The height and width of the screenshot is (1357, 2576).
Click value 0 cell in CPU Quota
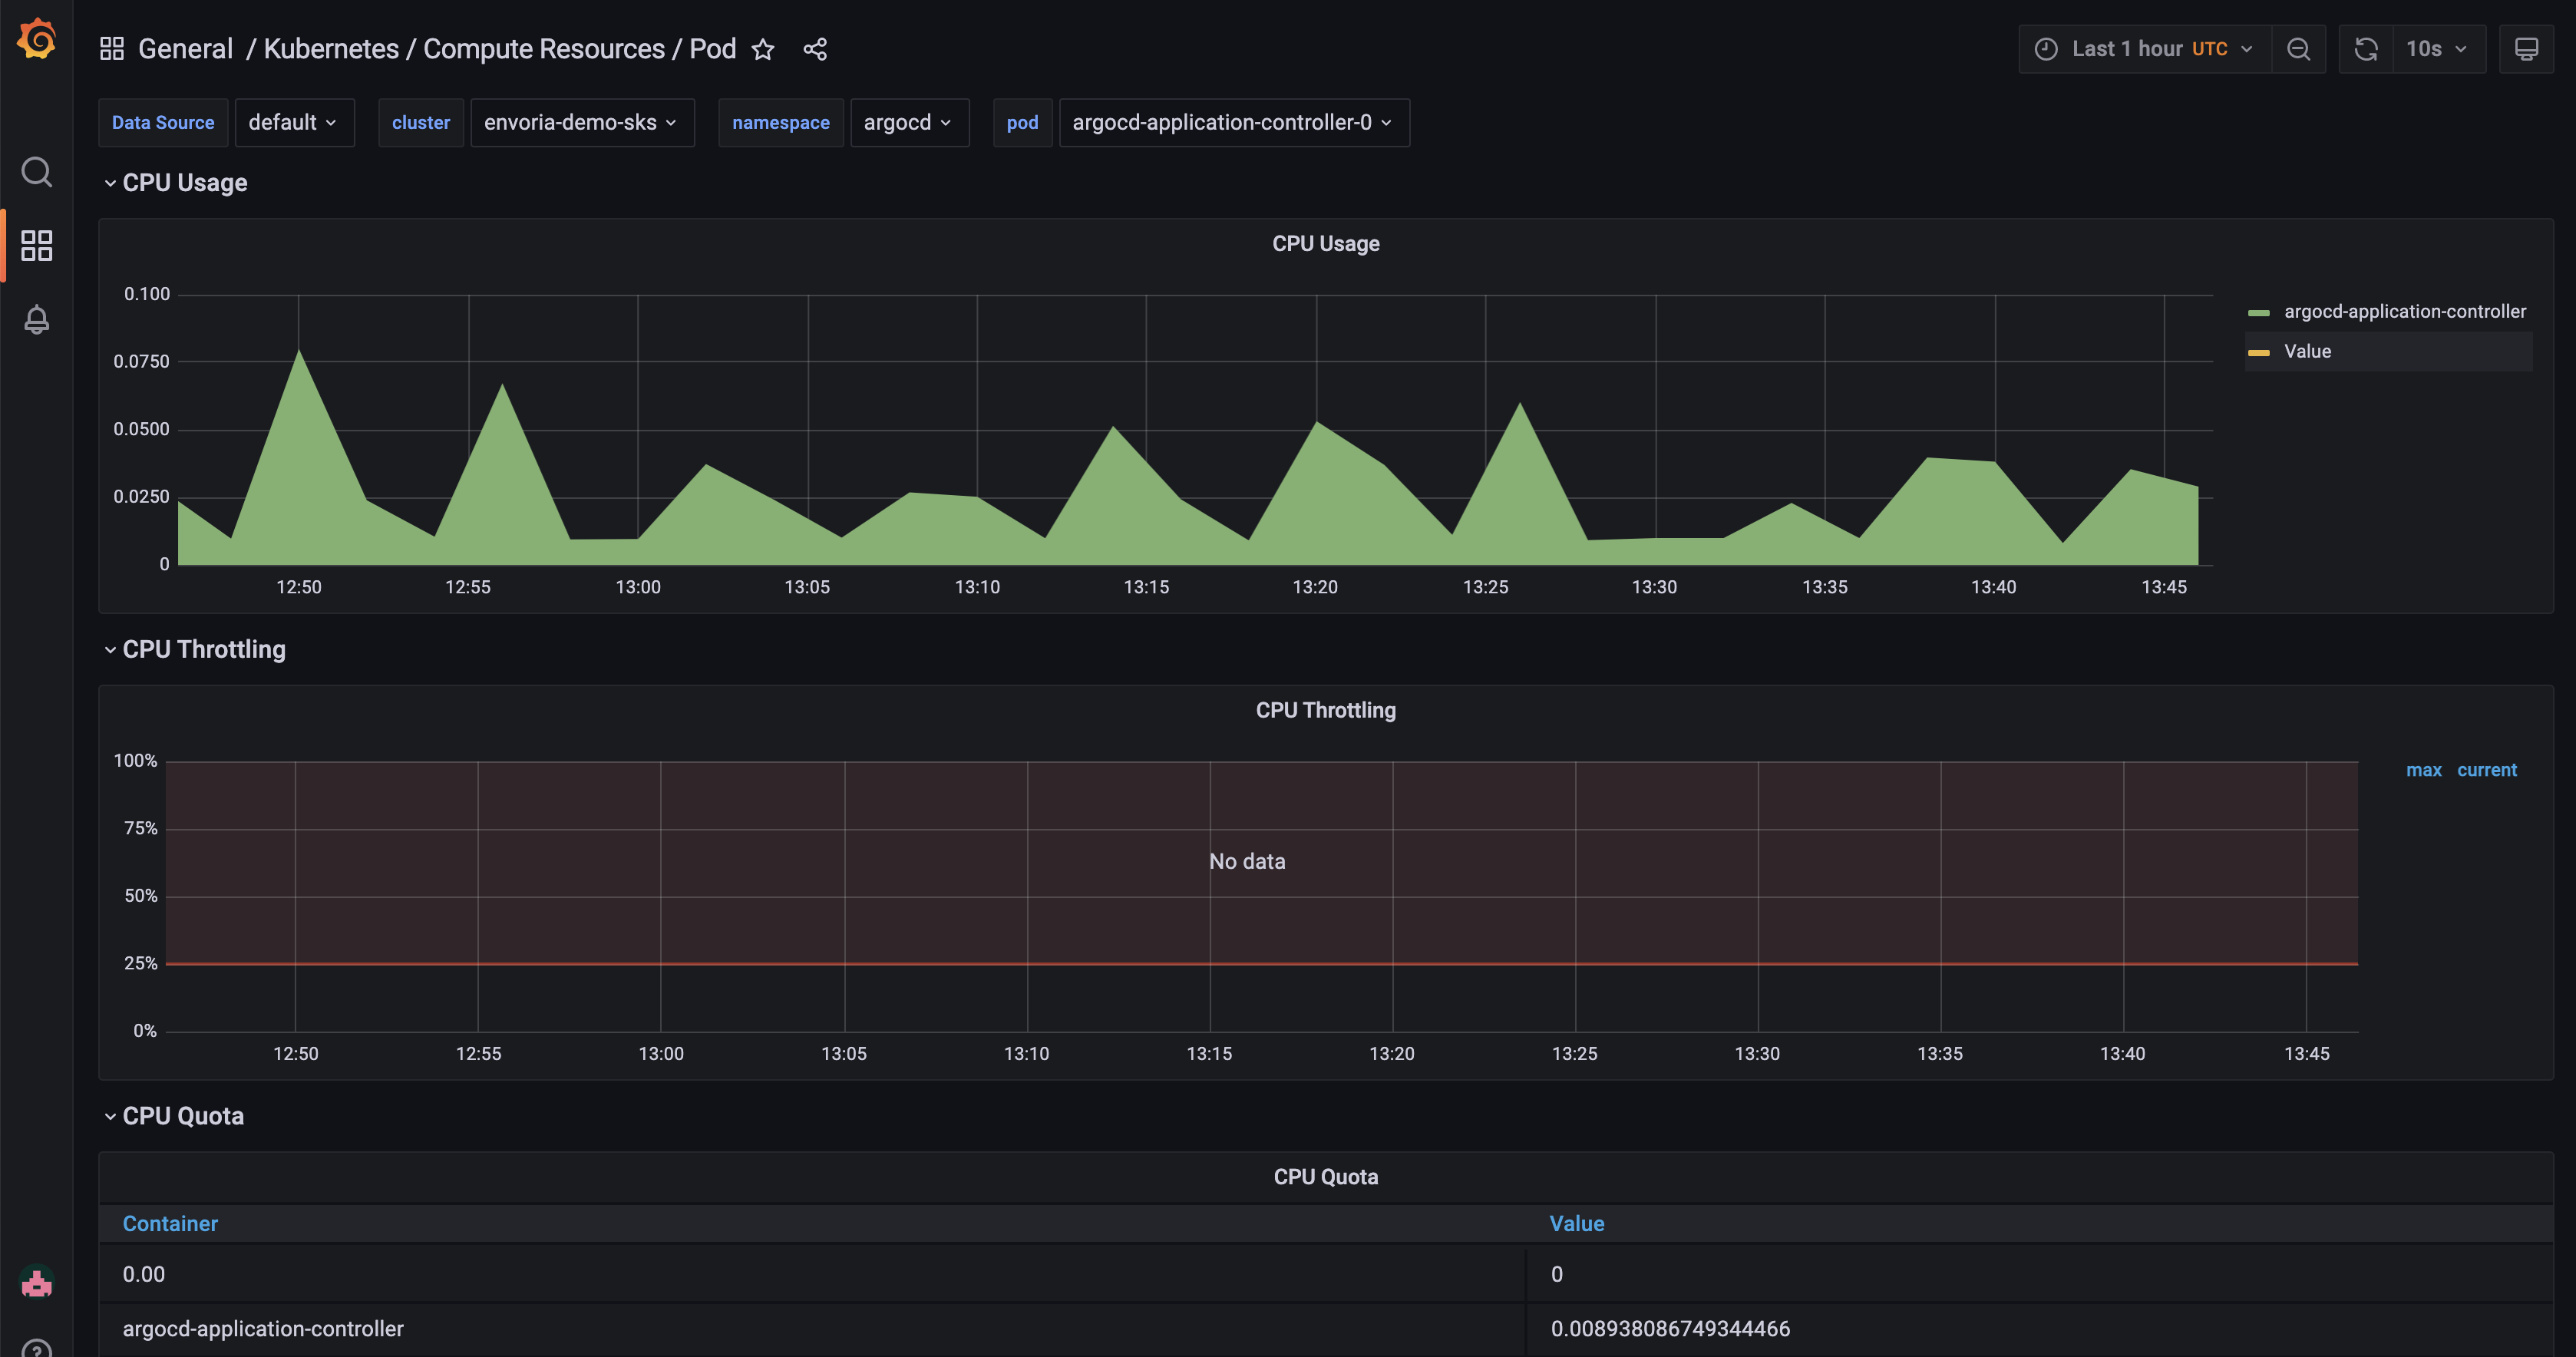2040,1275
